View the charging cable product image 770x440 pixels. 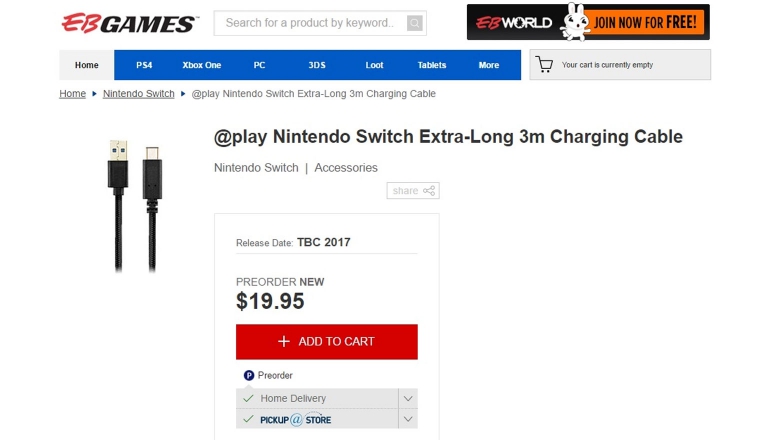(134, 205)
